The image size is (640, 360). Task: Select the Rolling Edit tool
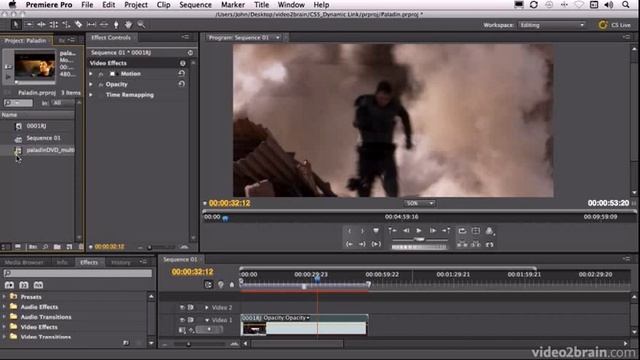(53, 24)
